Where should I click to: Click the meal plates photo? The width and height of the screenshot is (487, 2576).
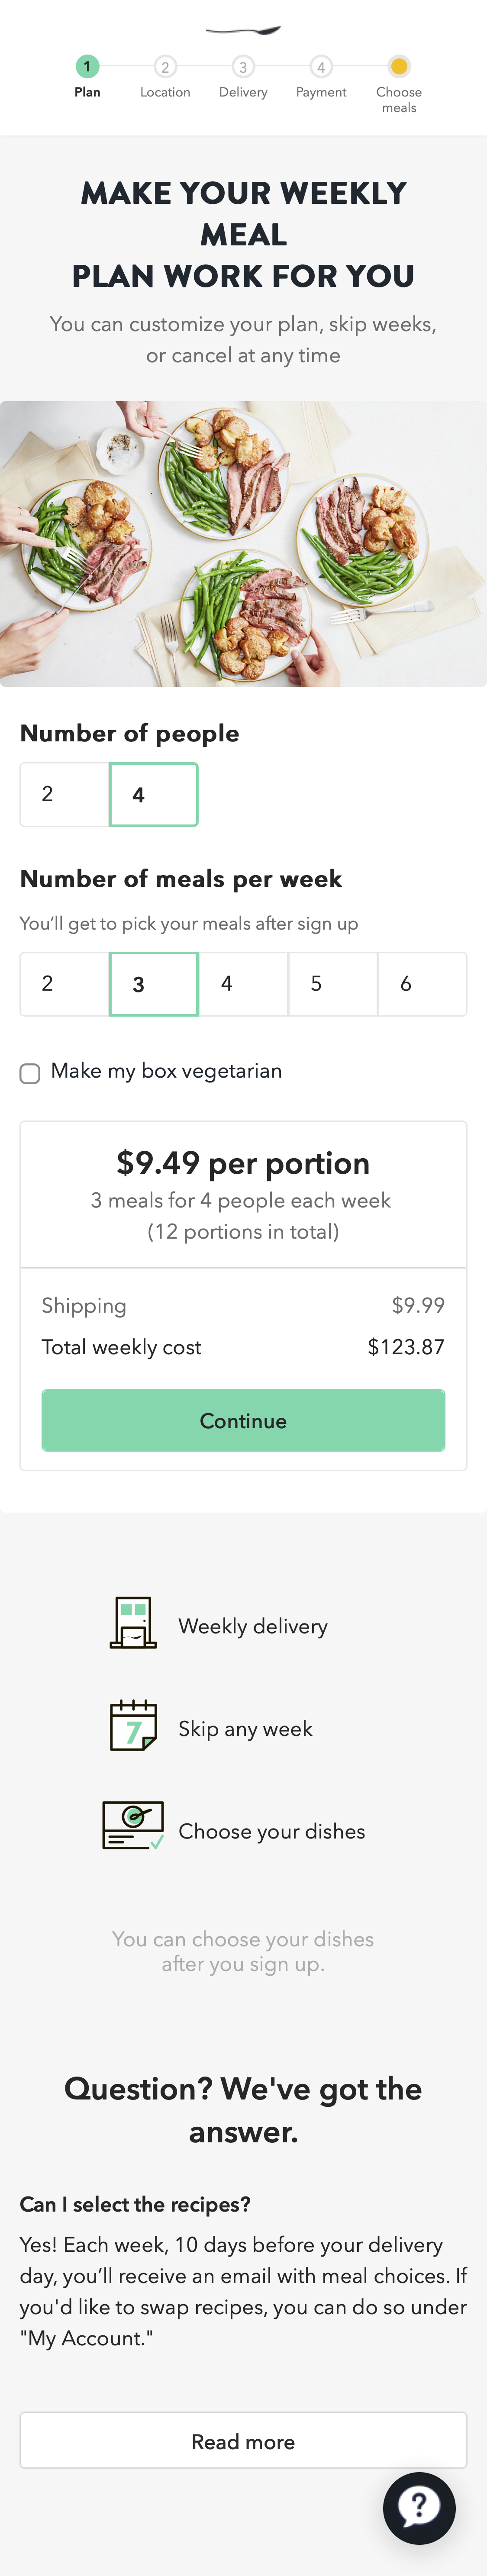(x=243, y=543)
